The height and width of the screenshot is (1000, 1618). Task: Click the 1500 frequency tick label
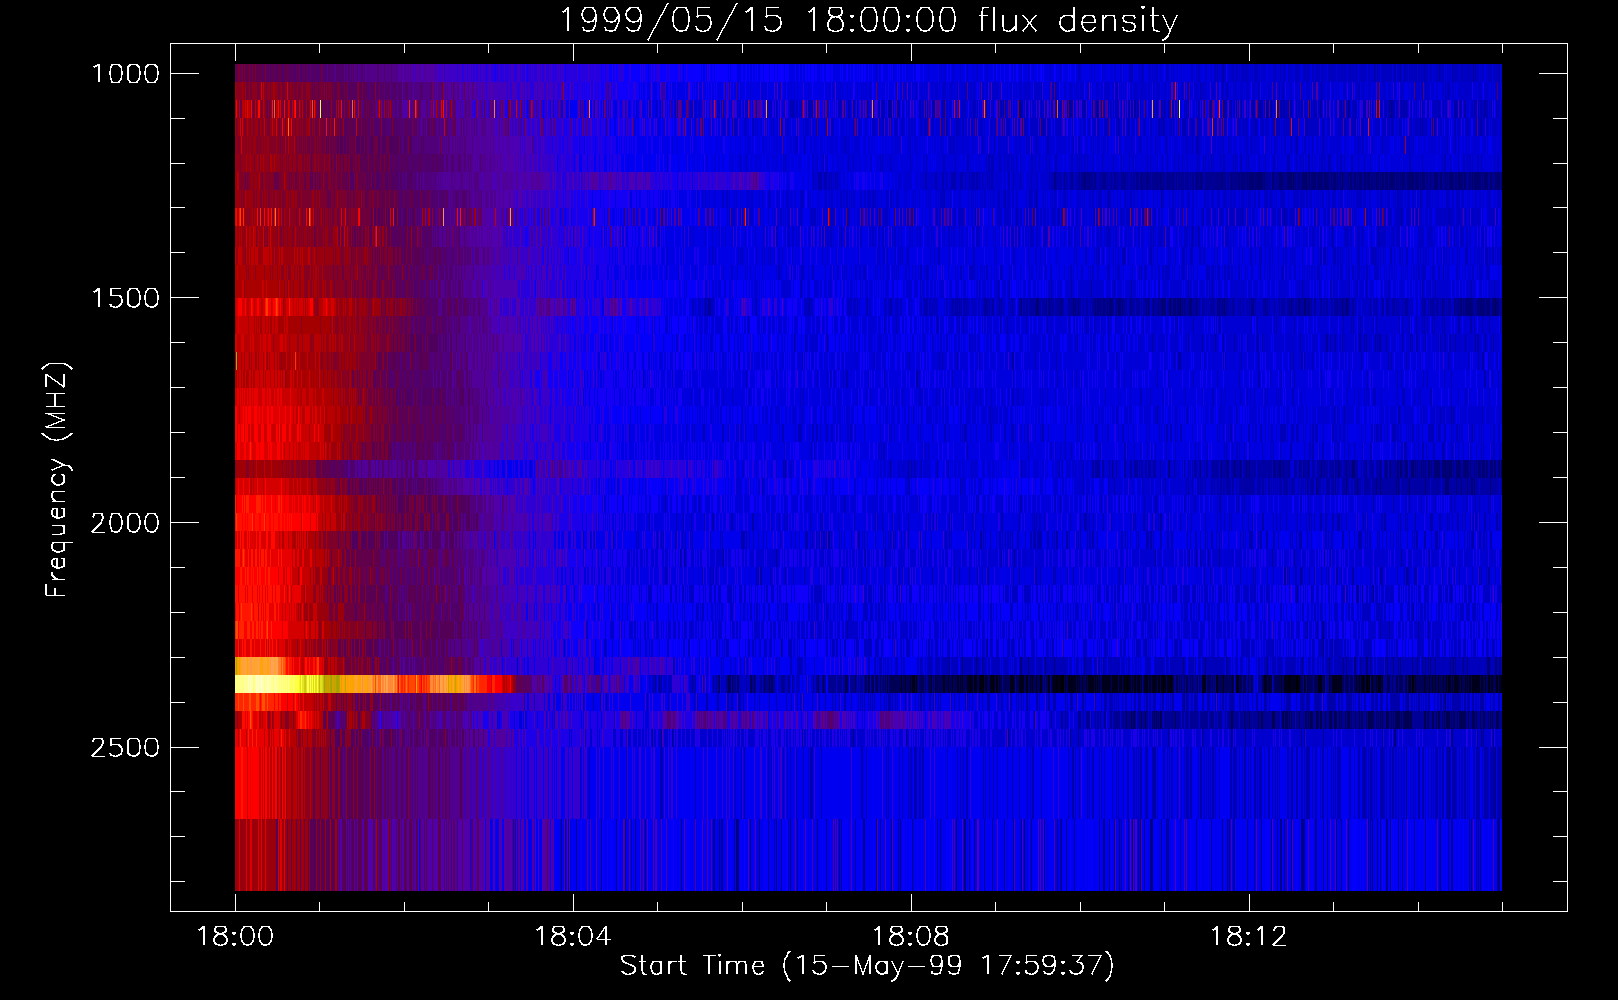tap(125, 298)
